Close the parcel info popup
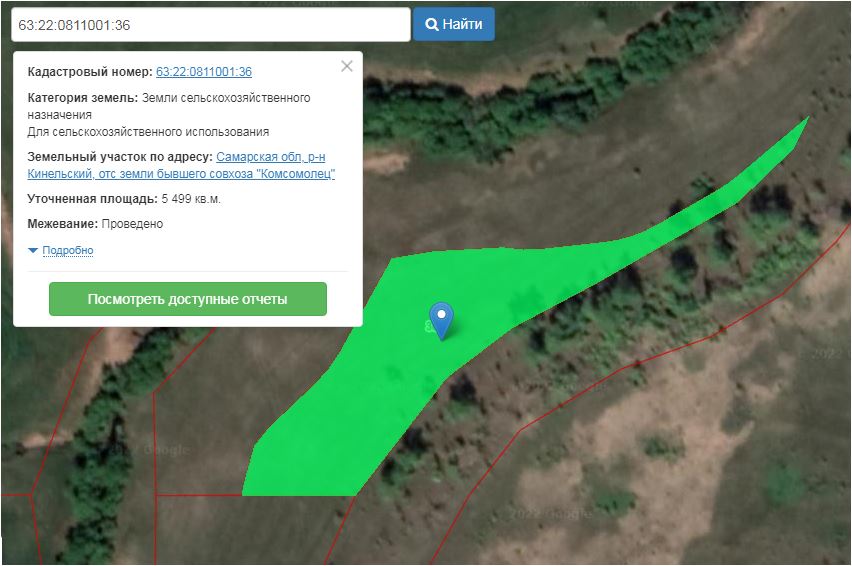The height and width of the screenshot is (566, 852). pos(347,67)
